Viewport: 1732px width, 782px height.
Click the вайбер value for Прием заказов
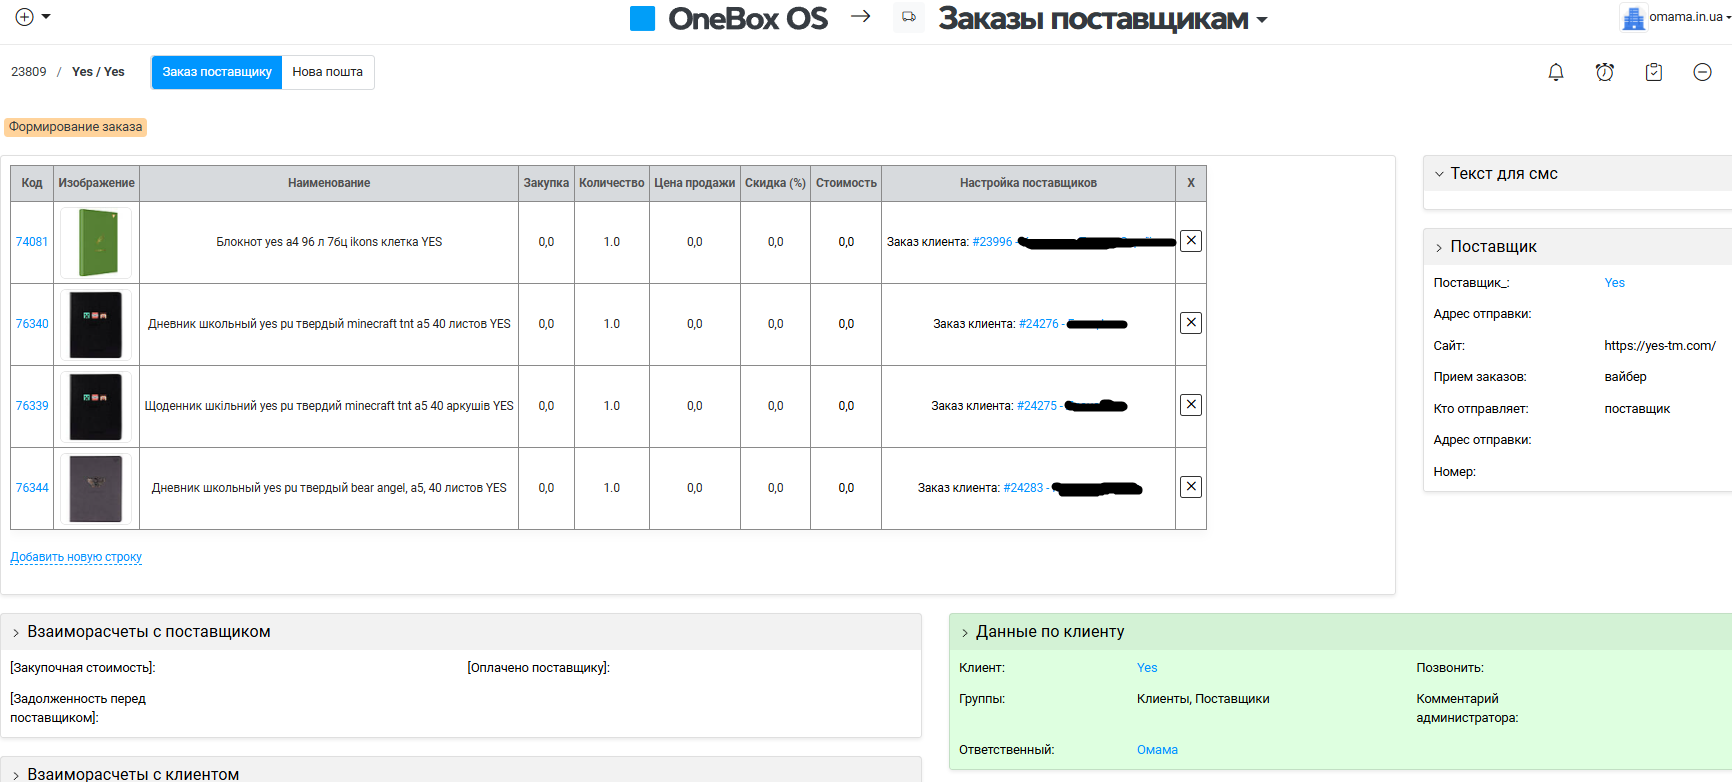point(1625,377)
